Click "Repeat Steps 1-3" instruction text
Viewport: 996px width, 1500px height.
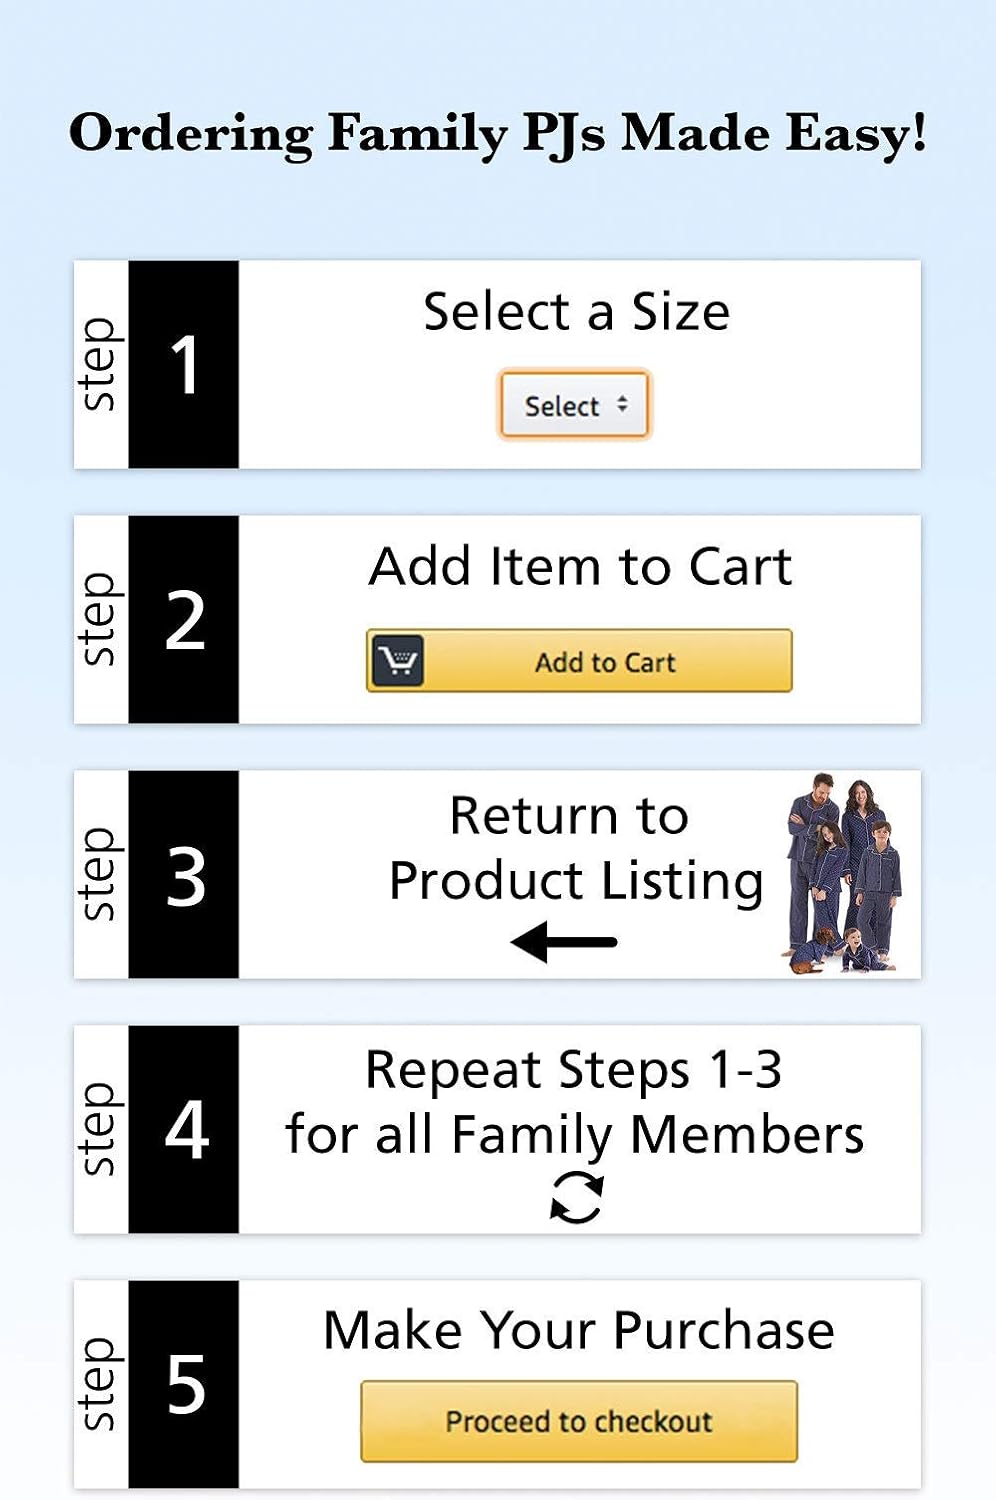573,1071
